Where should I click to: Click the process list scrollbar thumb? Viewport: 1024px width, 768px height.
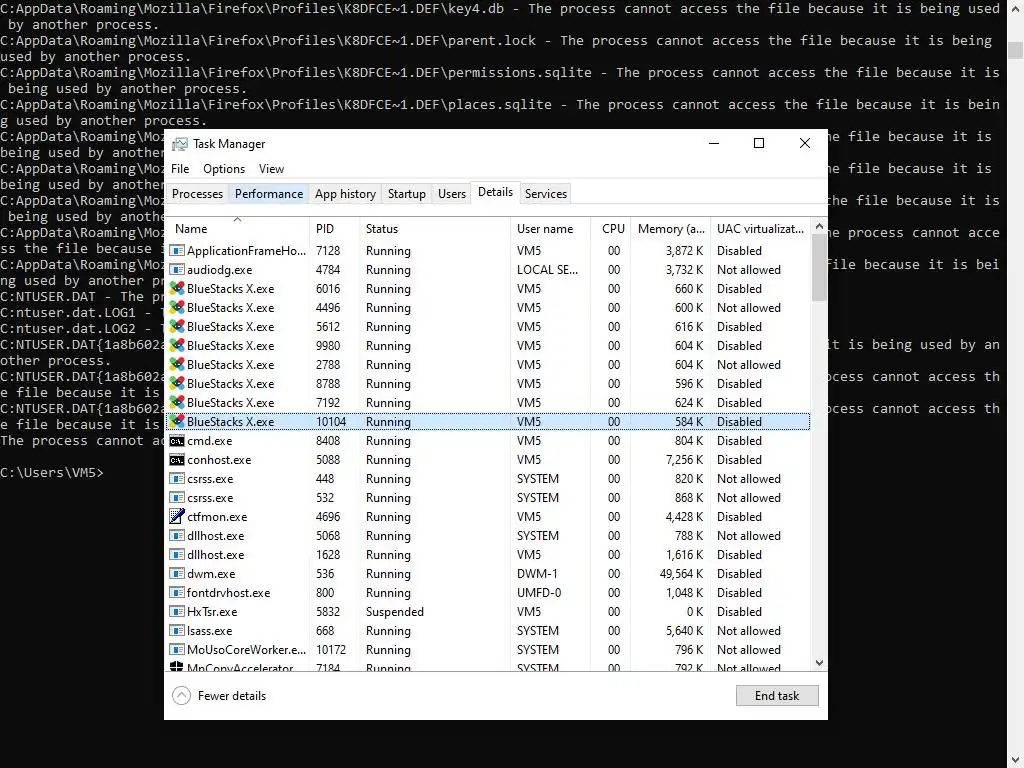(x=819, y=268)
